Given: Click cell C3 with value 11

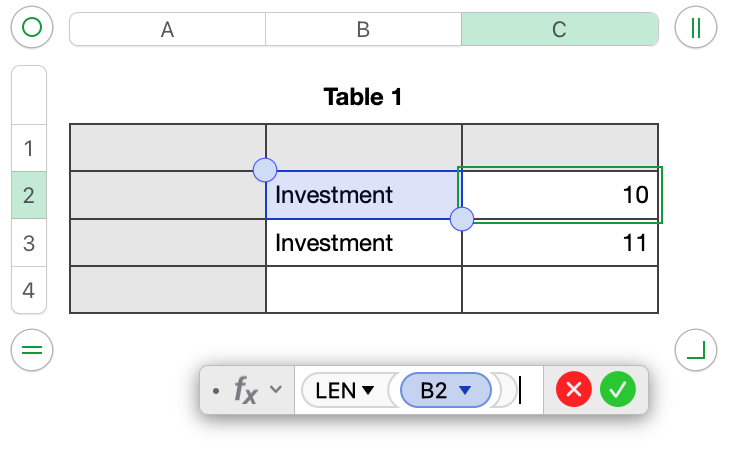Looking at the screenshot, I should 559,243.
